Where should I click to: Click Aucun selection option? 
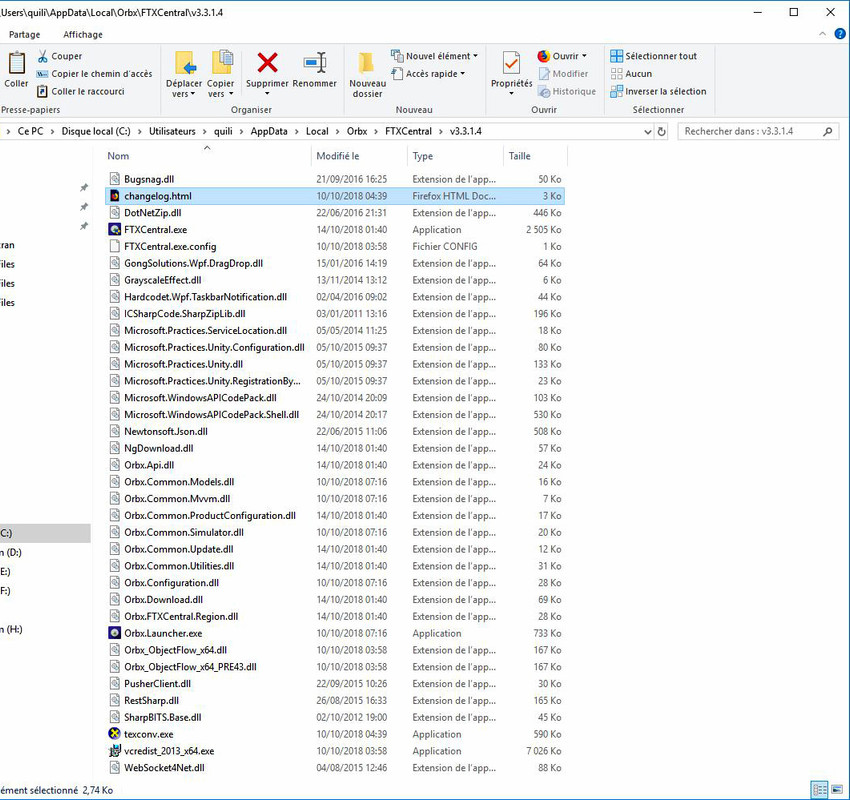(x=632, y=74)
